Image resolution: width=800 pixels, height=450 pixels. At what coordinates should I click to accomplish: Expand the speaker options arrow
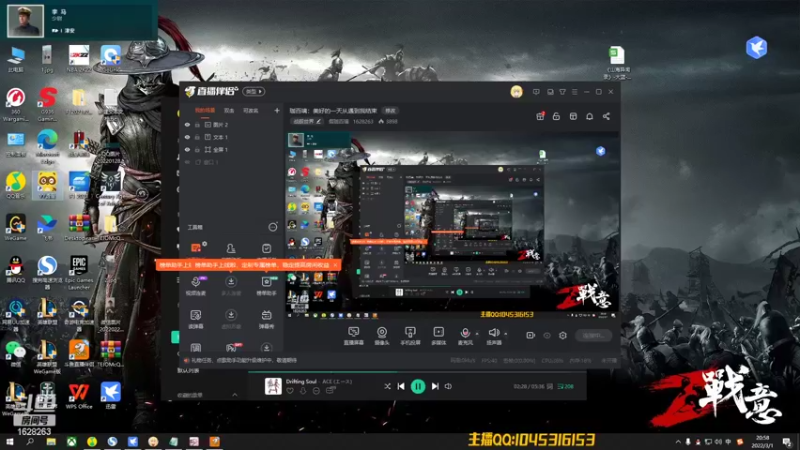click(506, 334)
